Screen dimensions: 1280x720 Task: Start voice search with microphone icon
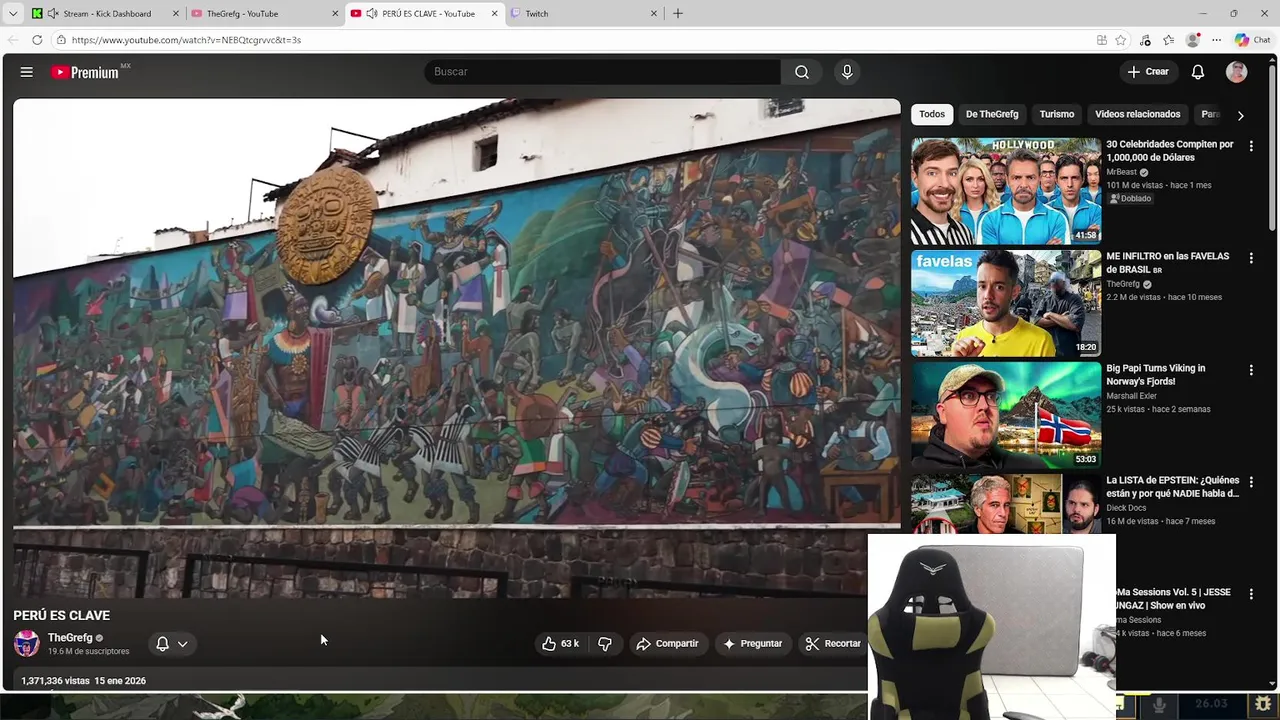click(x=847, y=72)
